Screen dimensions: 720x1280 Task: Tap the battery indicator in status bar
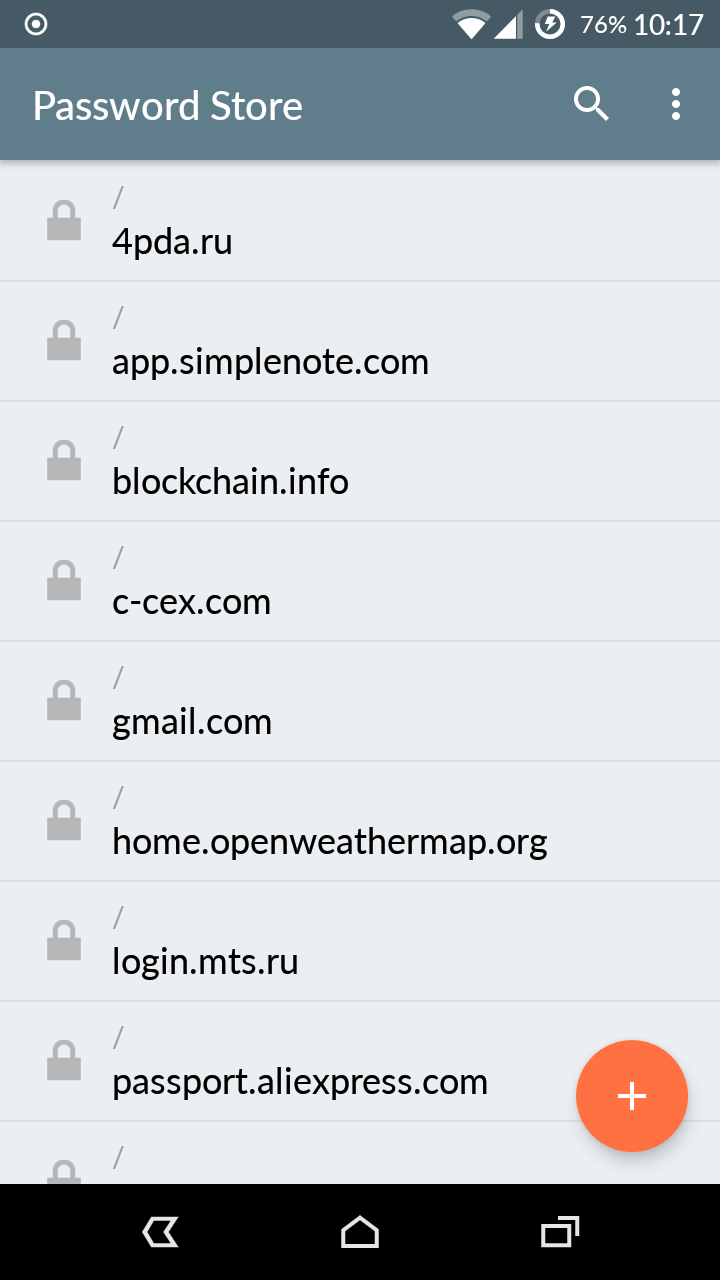[550, 24]
